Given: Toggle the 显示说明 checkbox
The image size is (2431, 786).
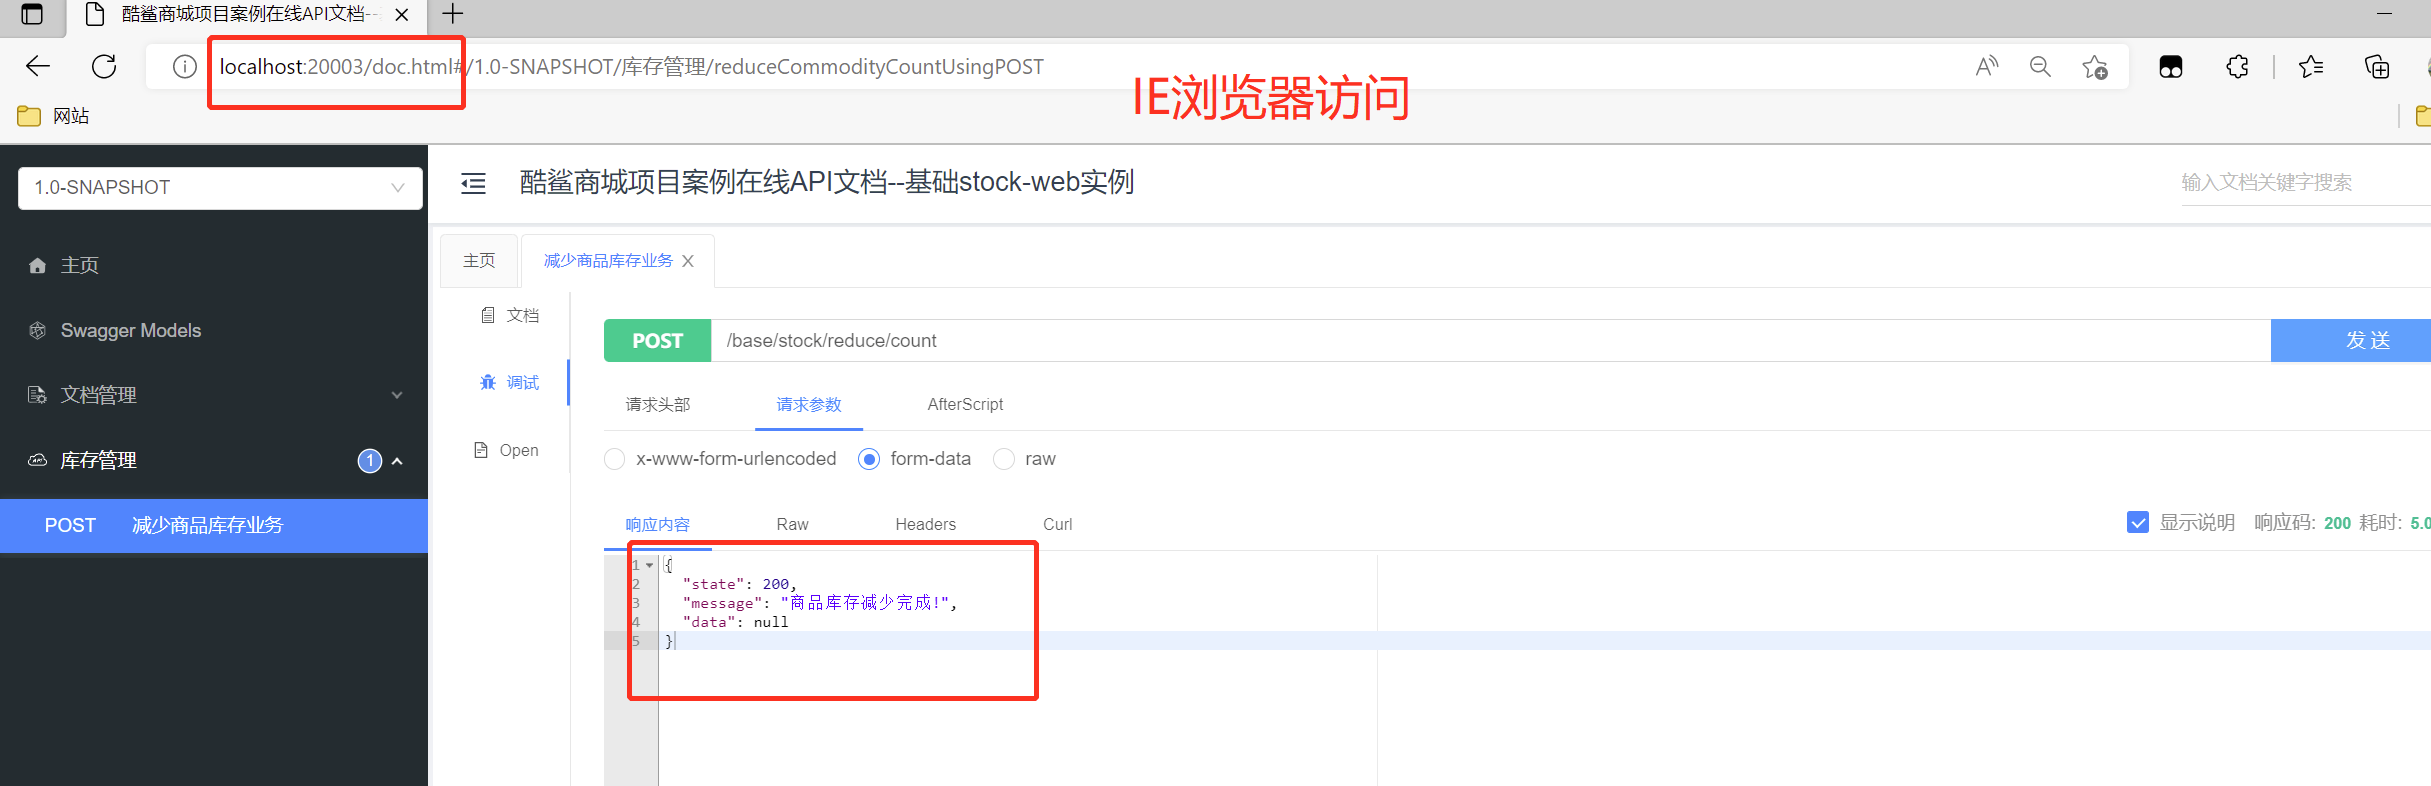Looking at the screenshot, I should pyautogui.click(x=2138, y=522).
